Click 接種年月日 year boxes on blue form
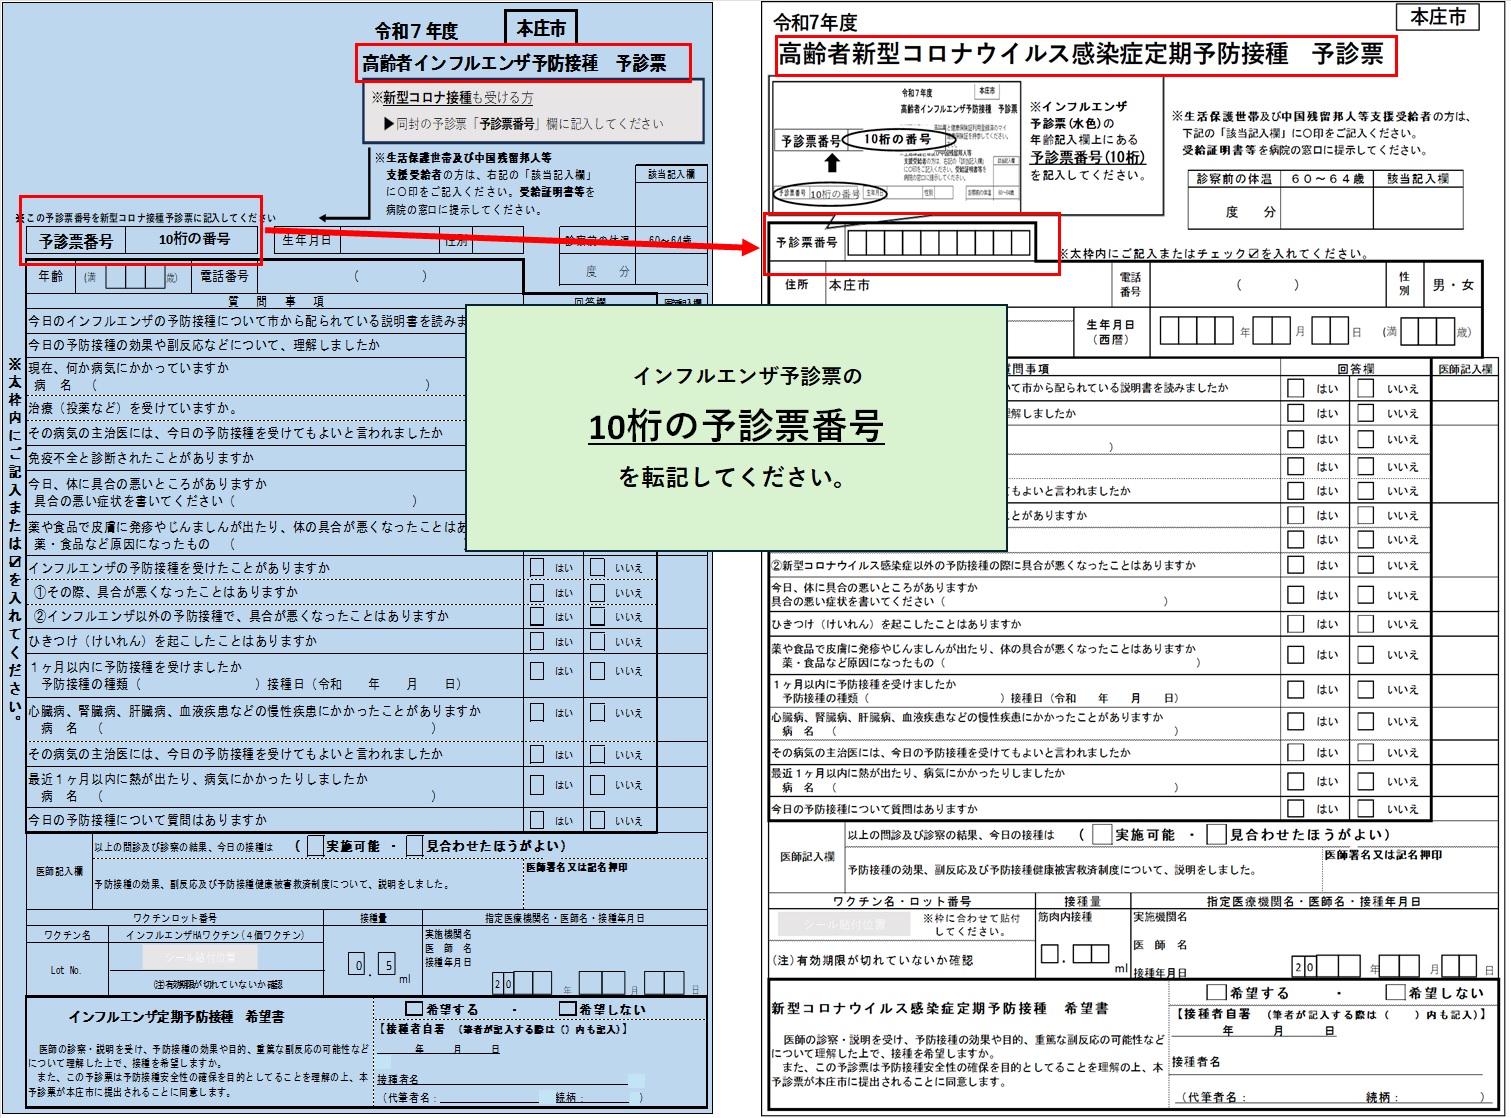The height and width of the screenshot is (1118, 1511). 521,984
